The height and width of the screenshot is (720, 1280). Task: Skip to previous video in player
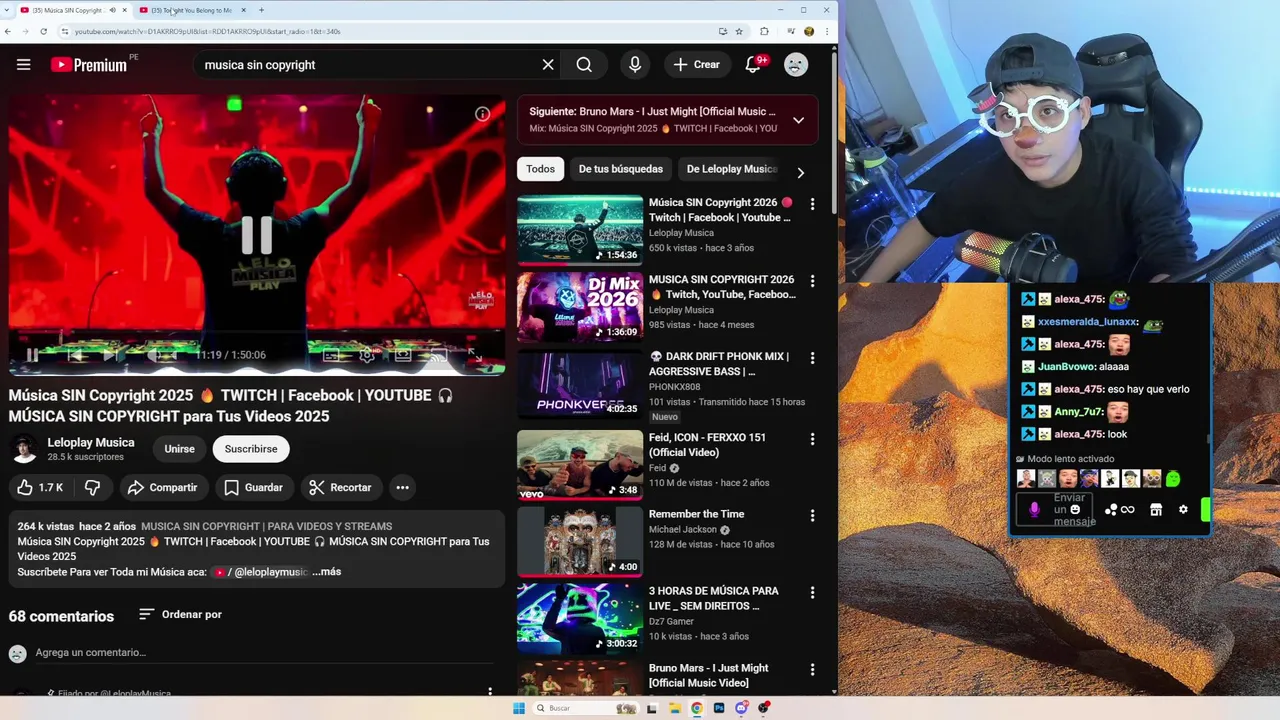coord(75,355)
